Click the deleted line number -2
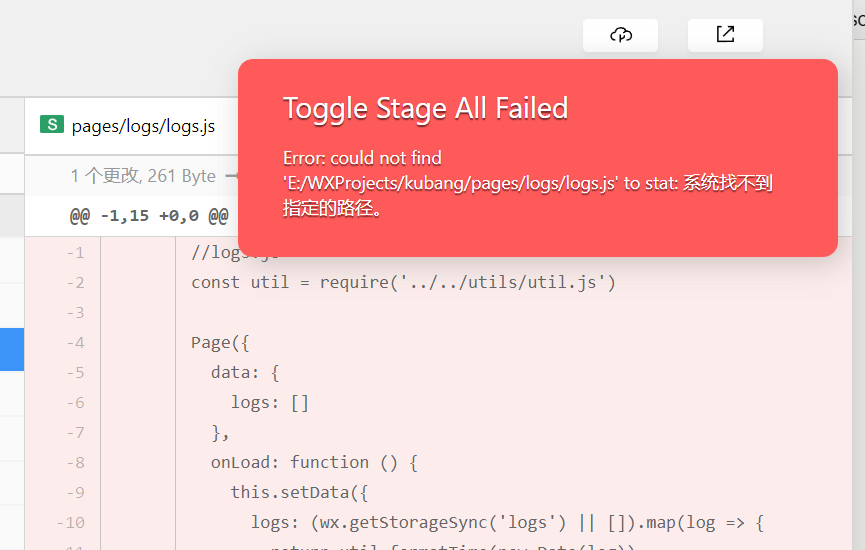865x550 pixels. 76,282
